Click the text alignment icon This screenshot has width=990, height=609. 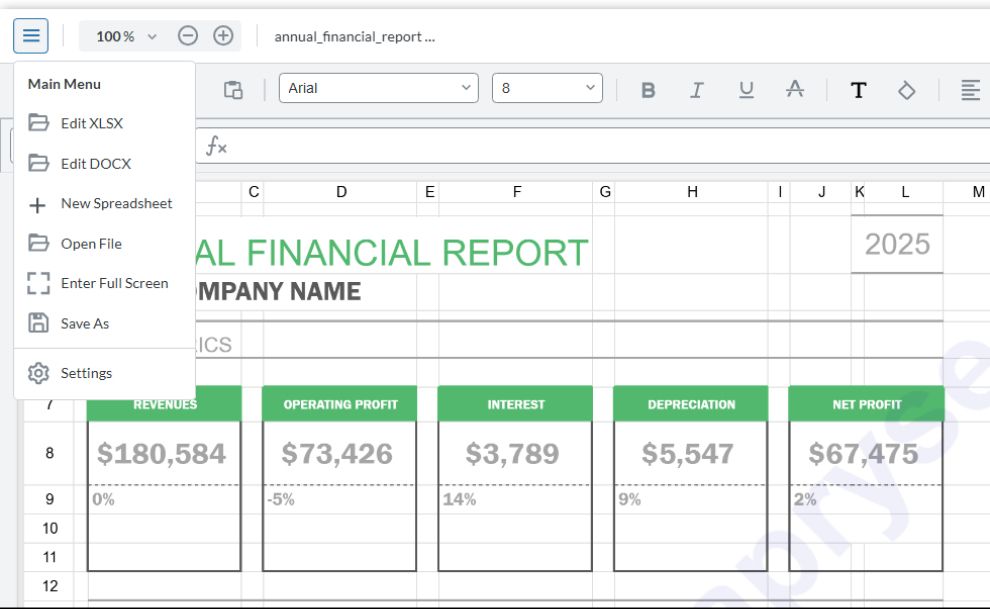click(x=970, y=90)
